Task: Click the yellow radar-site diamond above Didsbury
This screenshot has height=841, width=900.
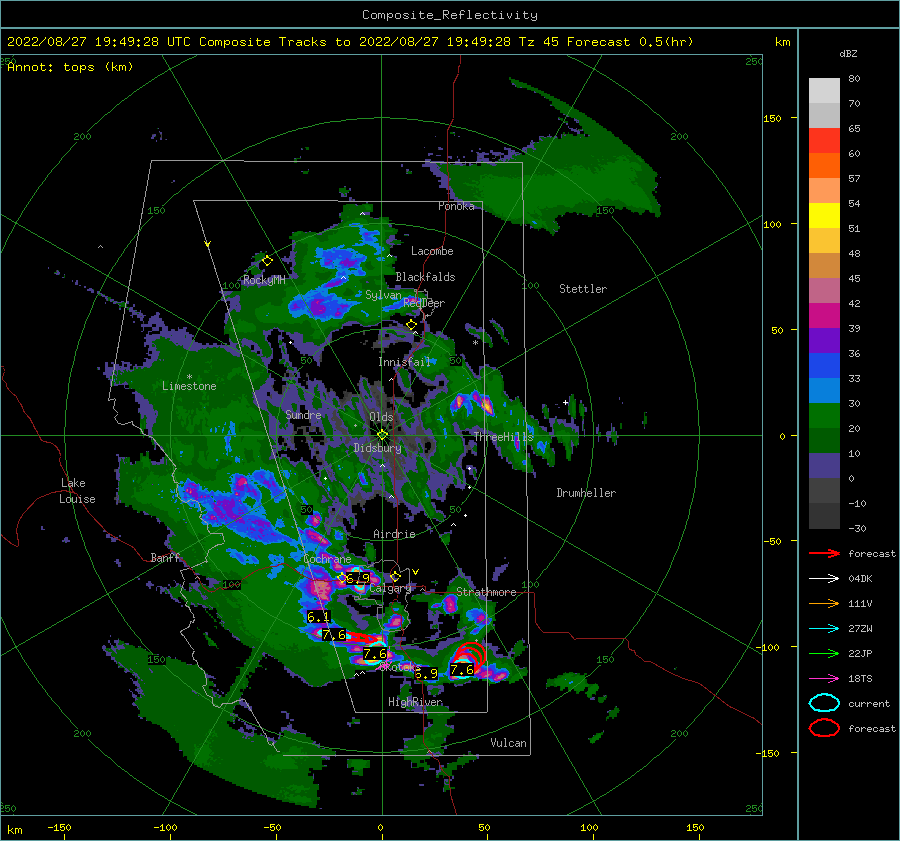Action: [x=382, y=435]
